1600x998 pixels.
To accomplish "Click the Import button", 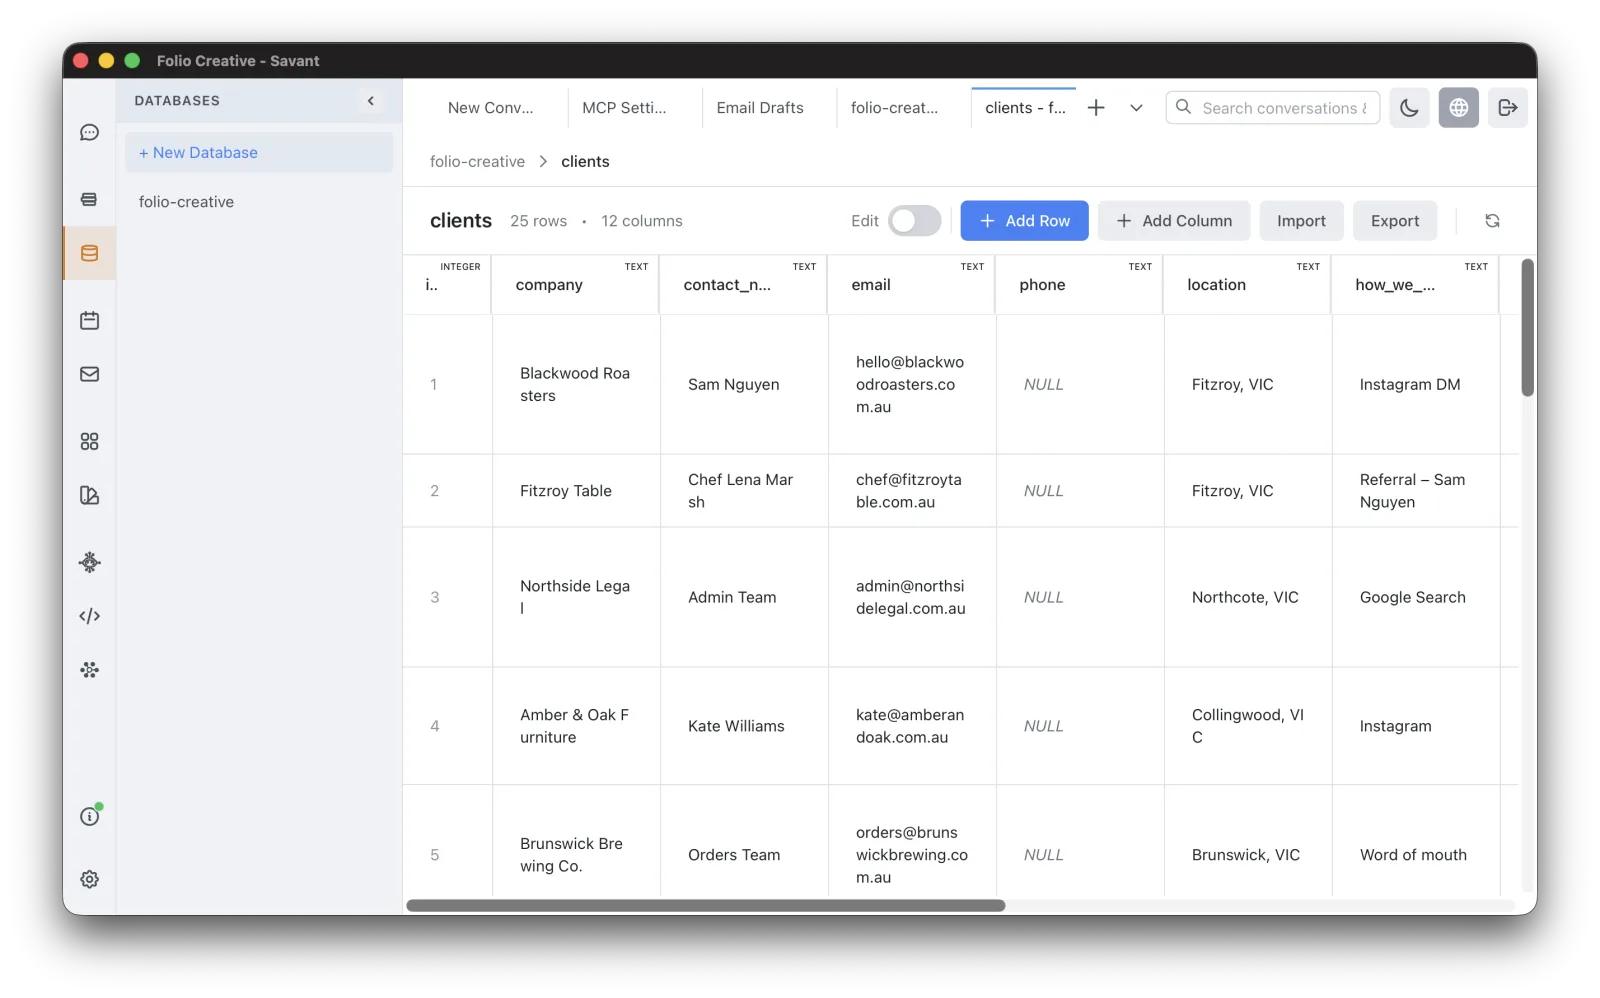I will (x=1301, y=221).
